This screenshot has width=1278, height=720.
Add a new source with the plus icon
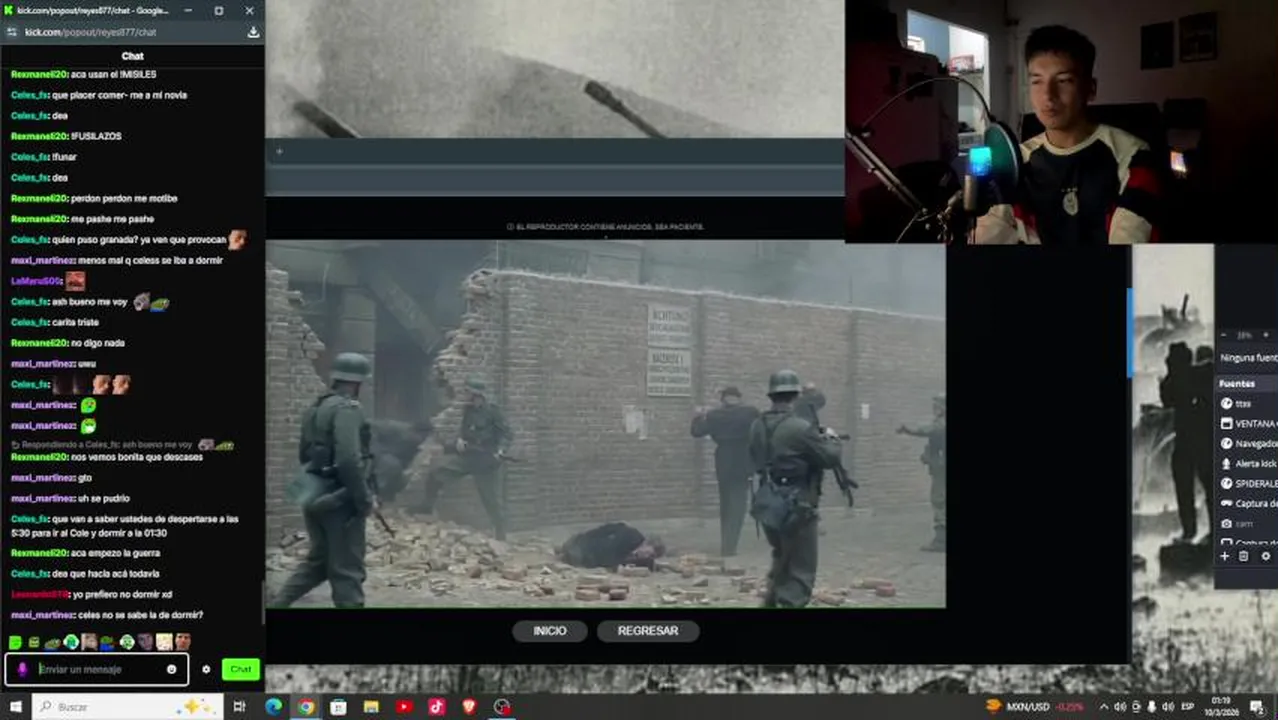tap(1225, 556)
